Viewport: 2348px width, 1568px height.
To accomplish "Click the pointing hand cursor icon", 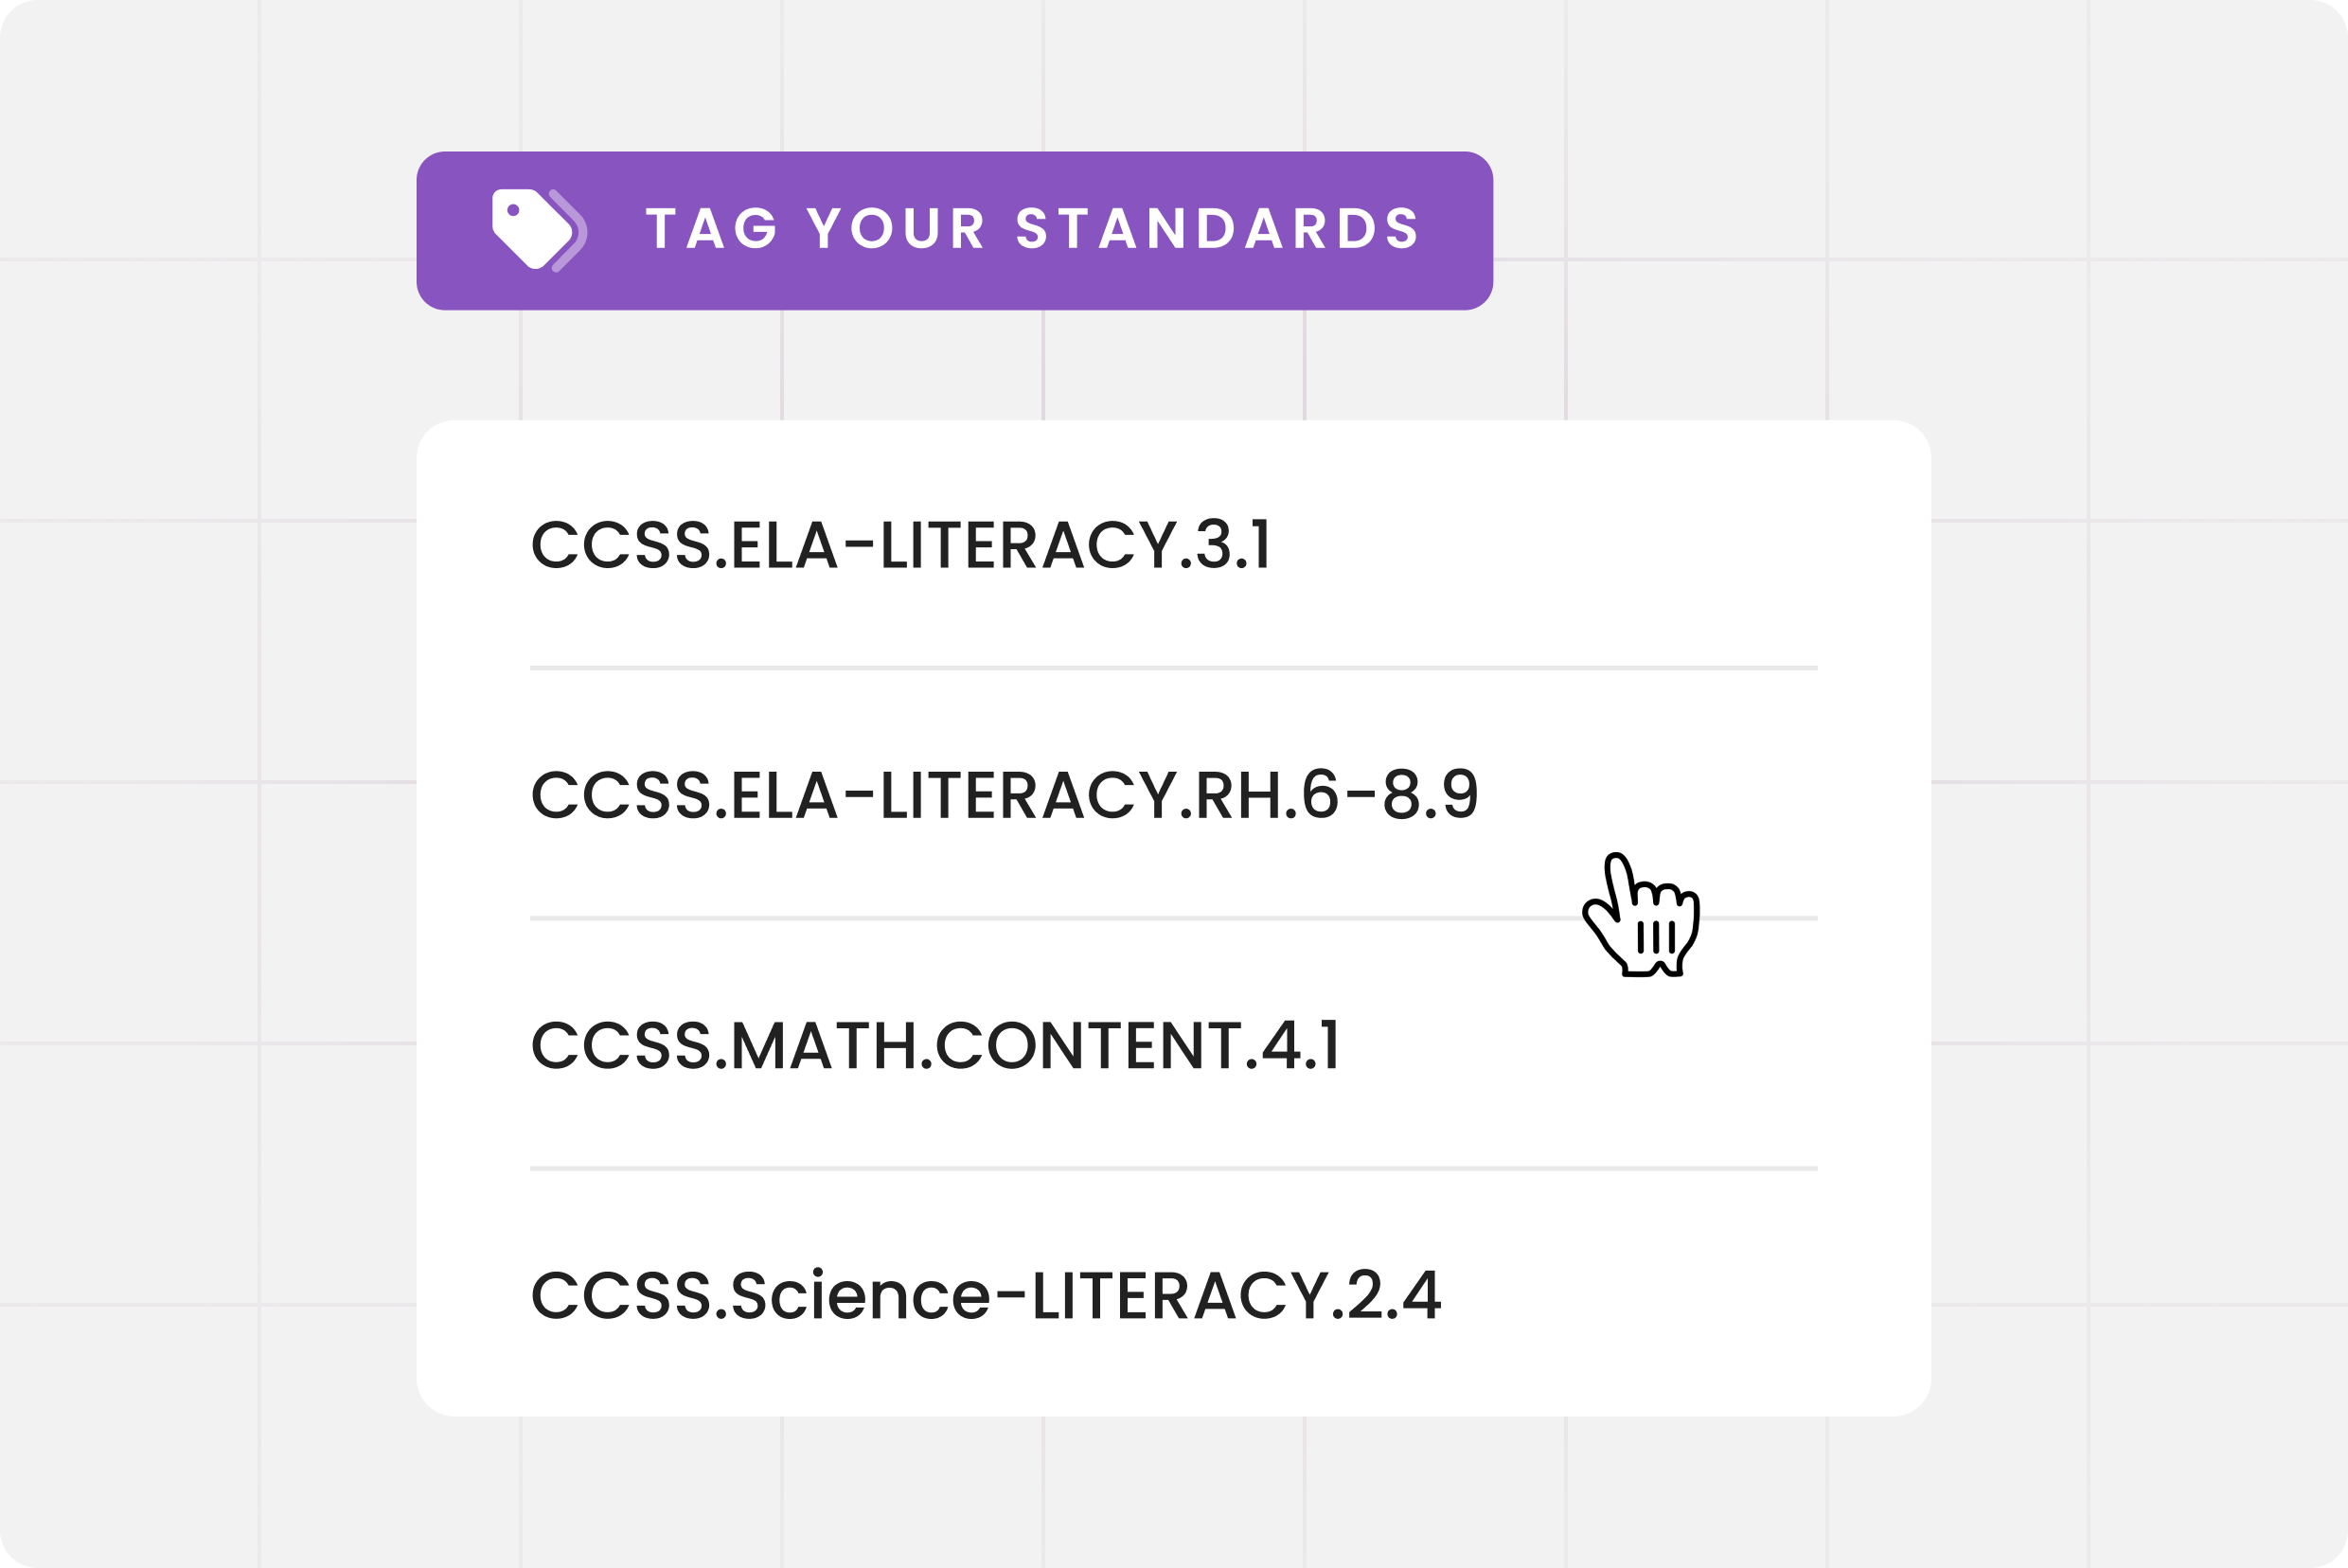I will point(1641,915).
